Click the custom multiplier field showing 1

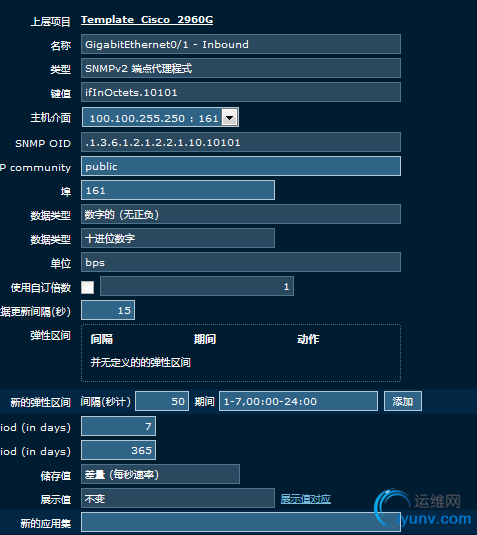click(197, 286)
